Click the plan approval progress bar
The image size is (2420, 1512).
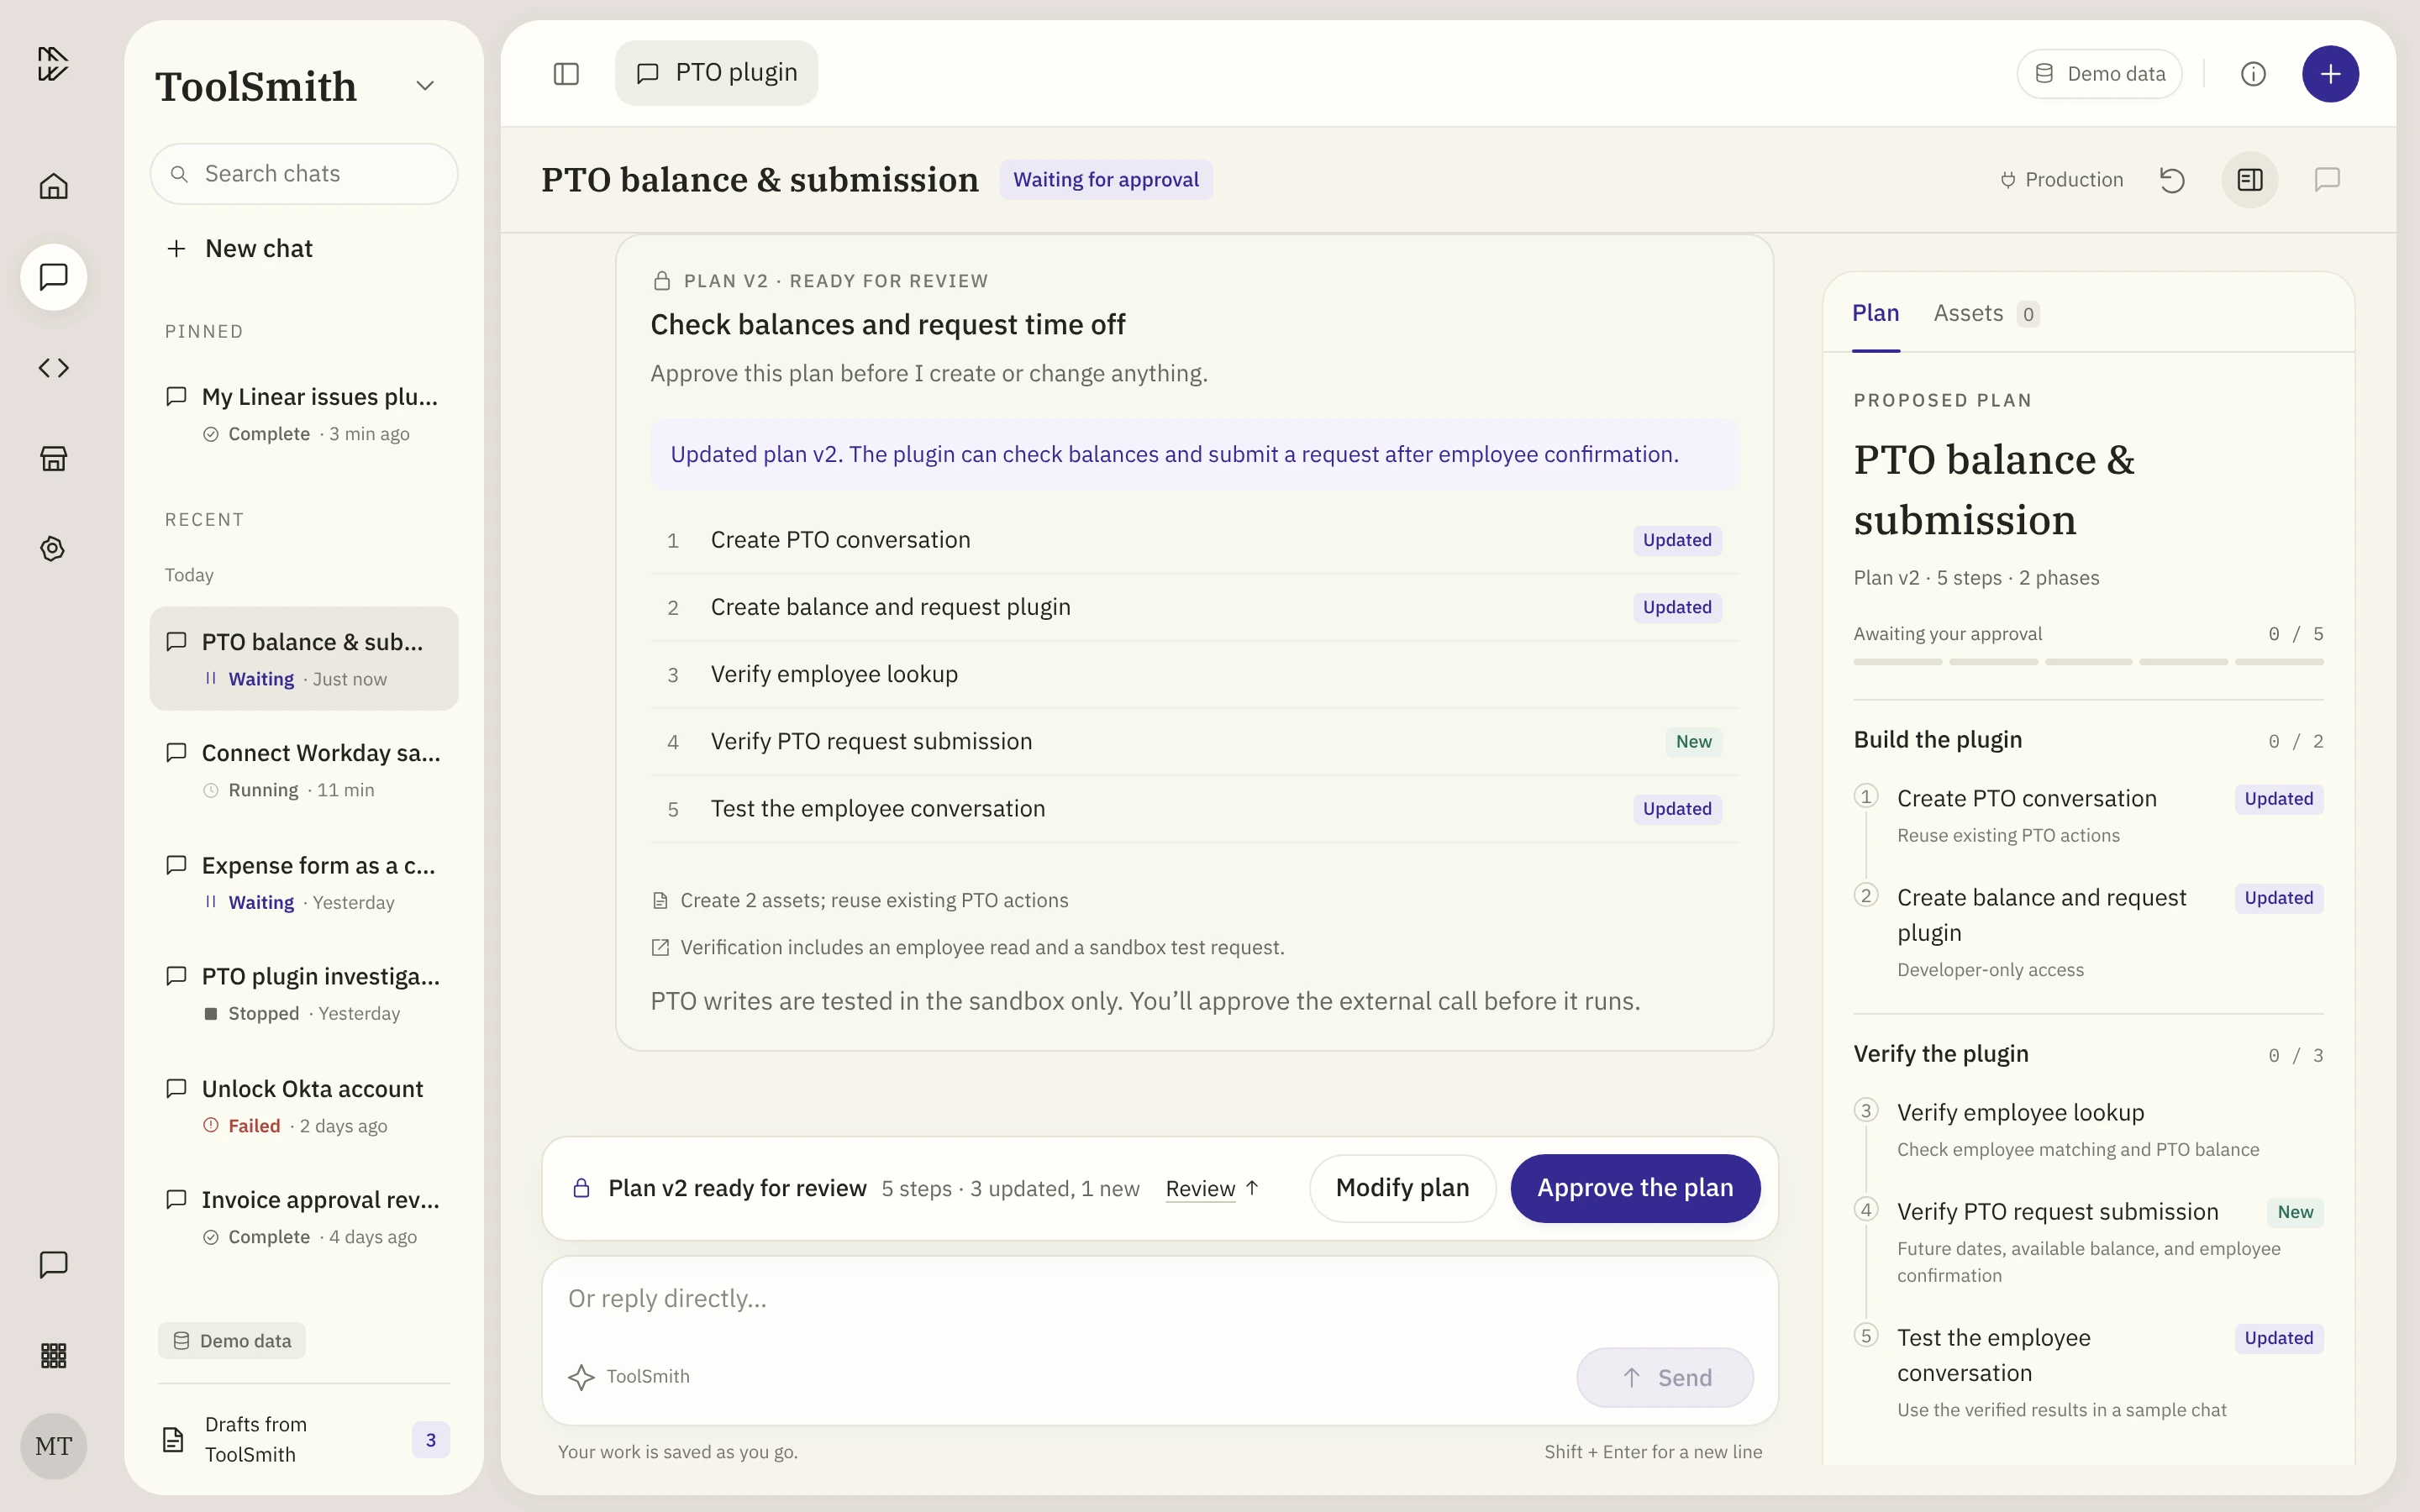pyautogui.click(x=2088, y=662)
